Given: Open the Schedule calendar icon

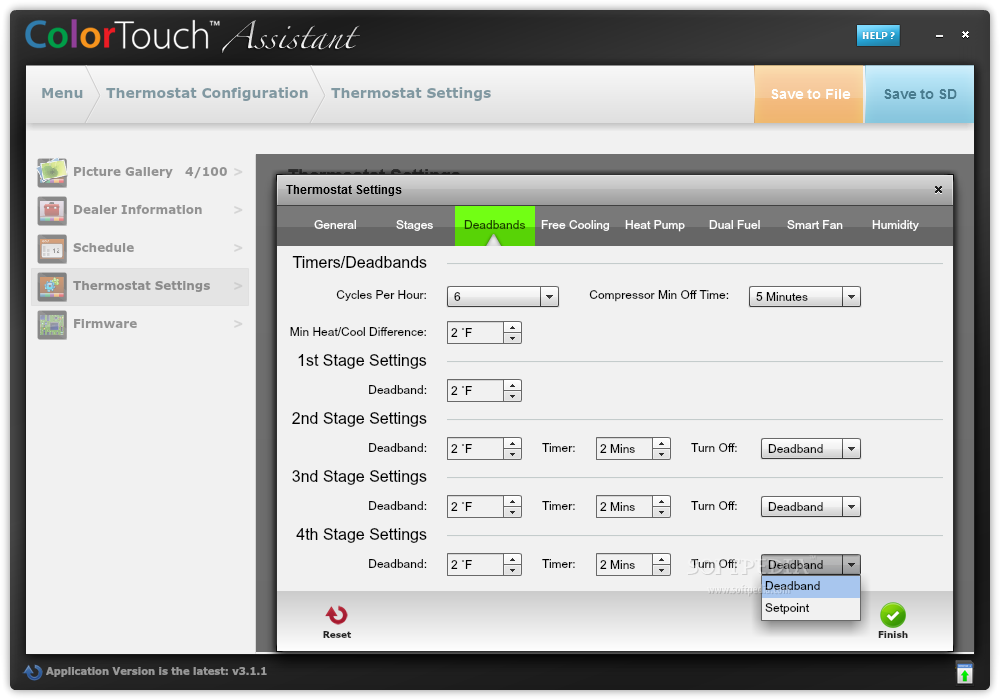Looking at the screenshot, I should click(52, 248).
